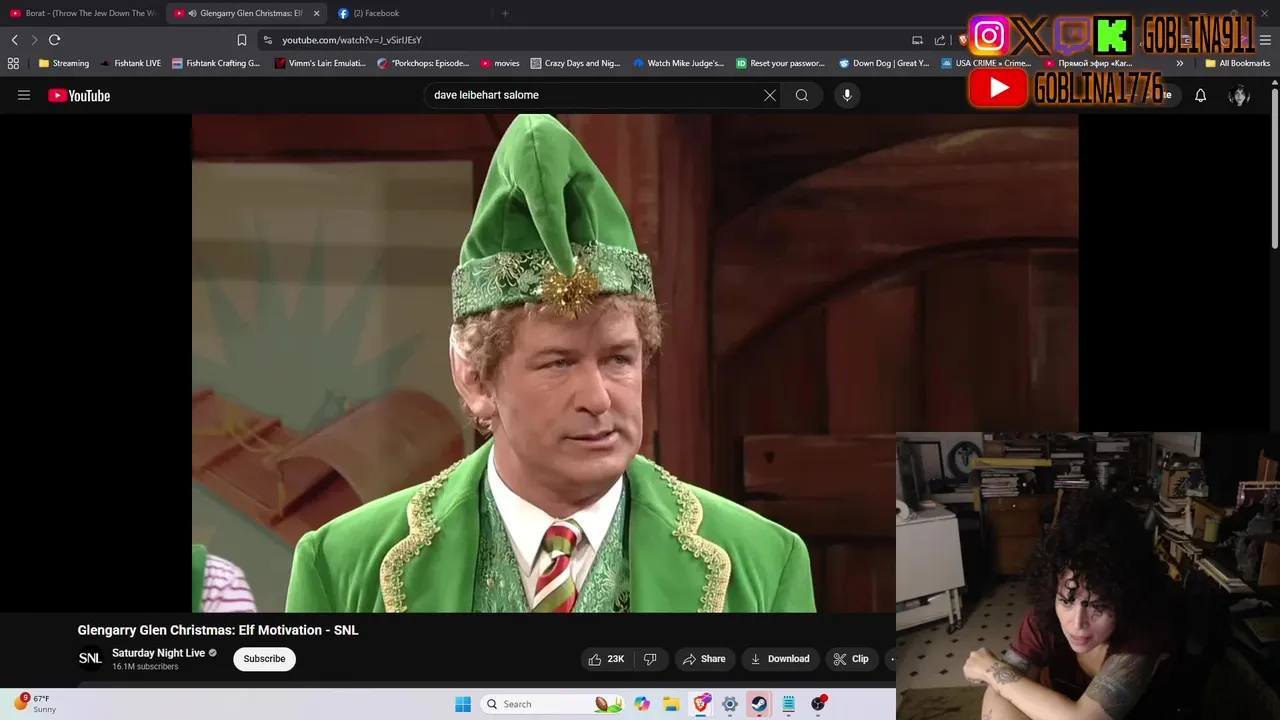Viewport: 1280px width, 720px height.
Task: Open the Down Dog bookmark
Action: (884, 63)
